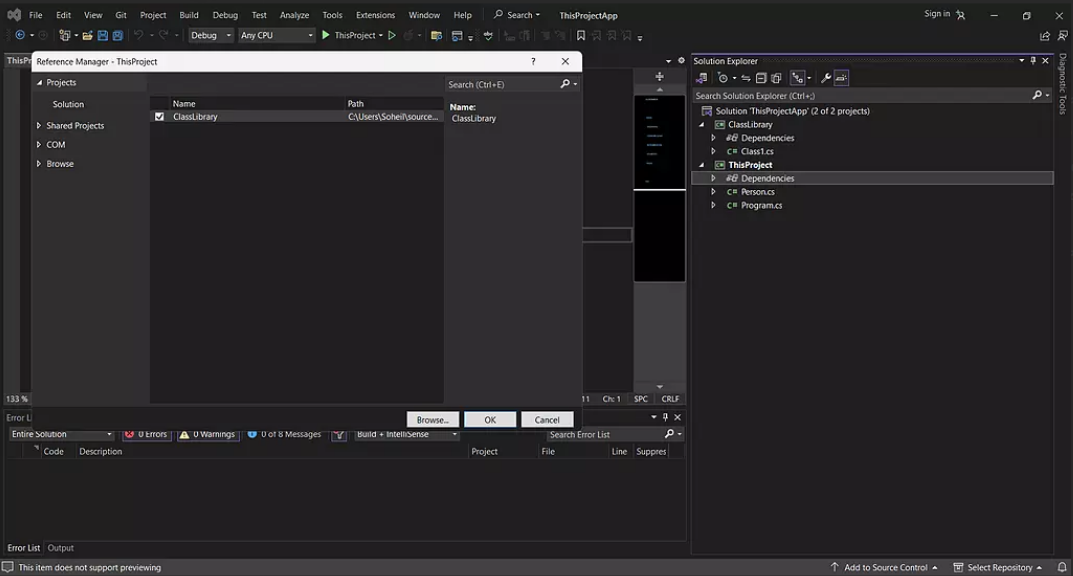Click Start Without Debugging outline play icon
The image size is (1073, 576).
pyautogui.click(x=392, y=35)
